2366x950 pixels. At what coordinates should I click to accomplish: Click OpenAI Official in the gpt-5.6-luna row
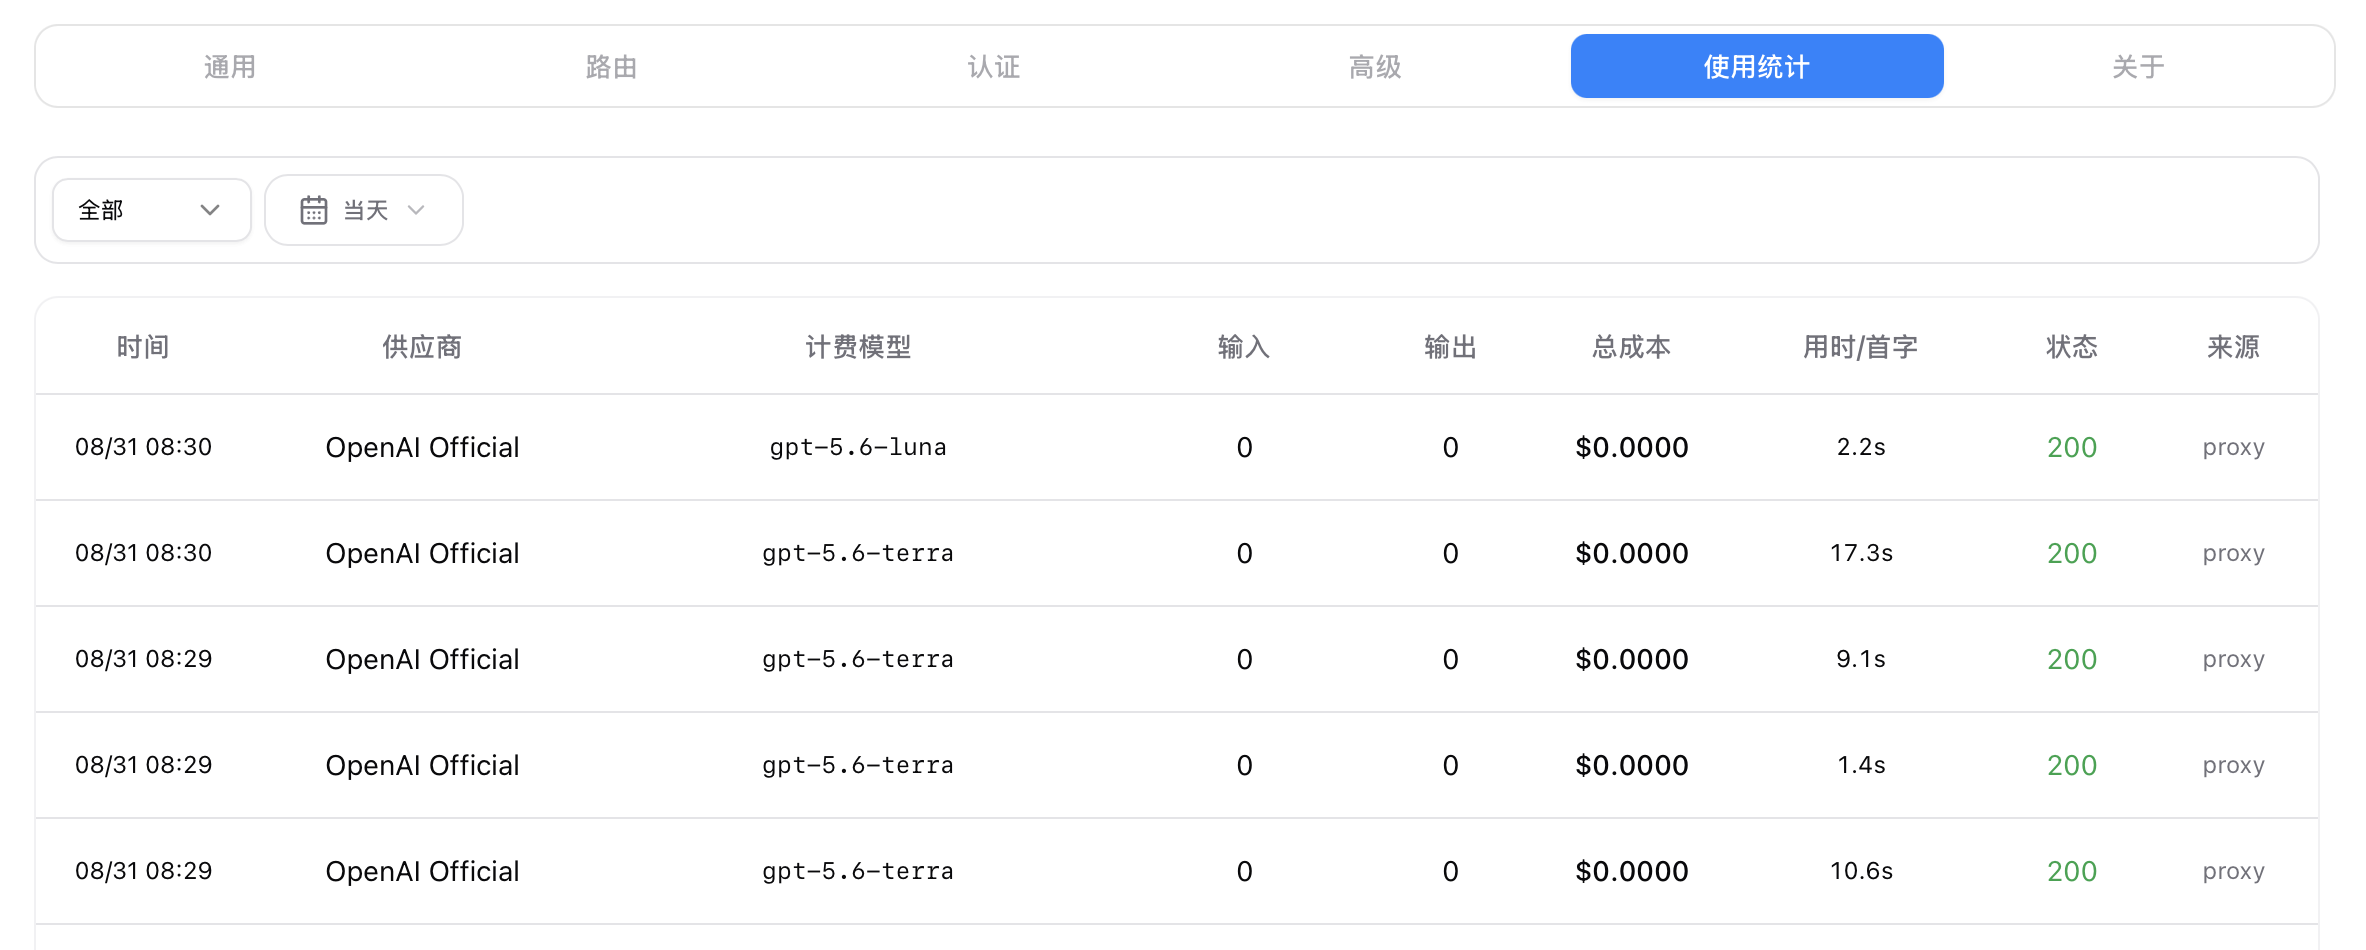(422, 447)
